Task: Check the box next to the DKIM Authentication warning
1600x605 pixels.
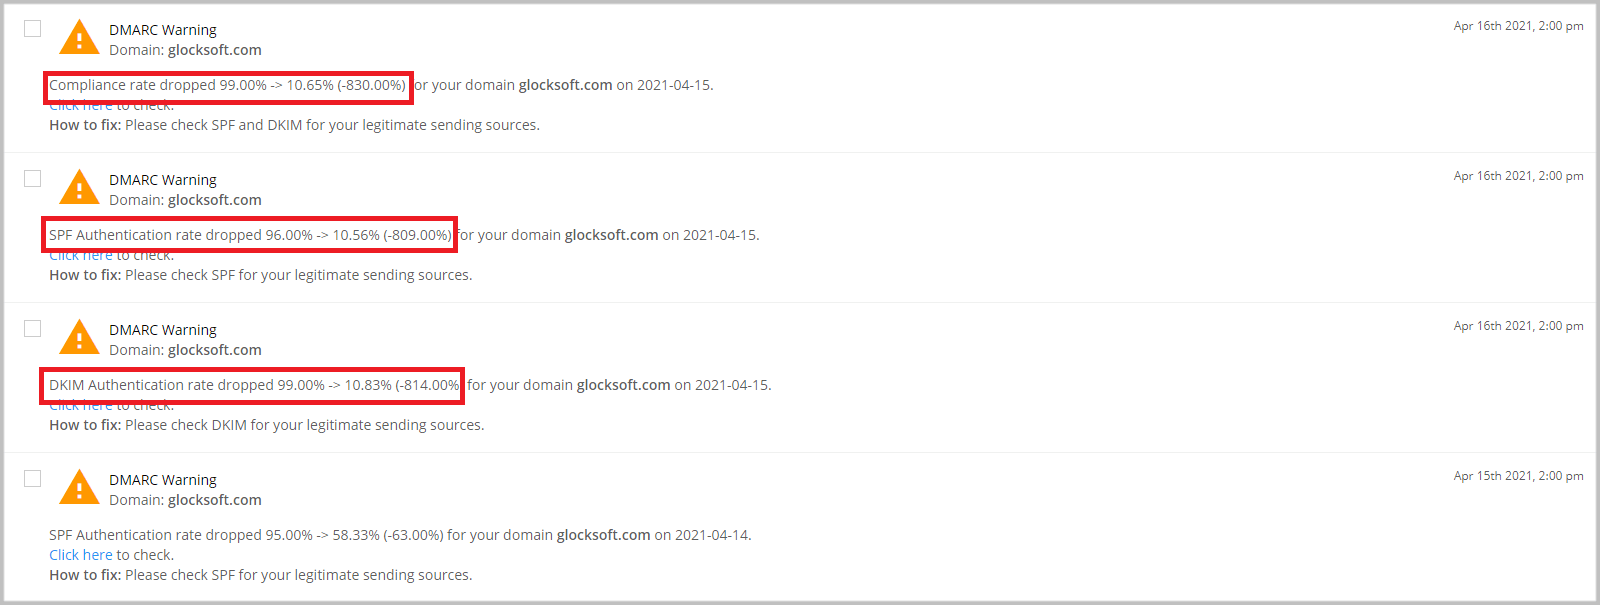Action: click(x=33, y=328)
